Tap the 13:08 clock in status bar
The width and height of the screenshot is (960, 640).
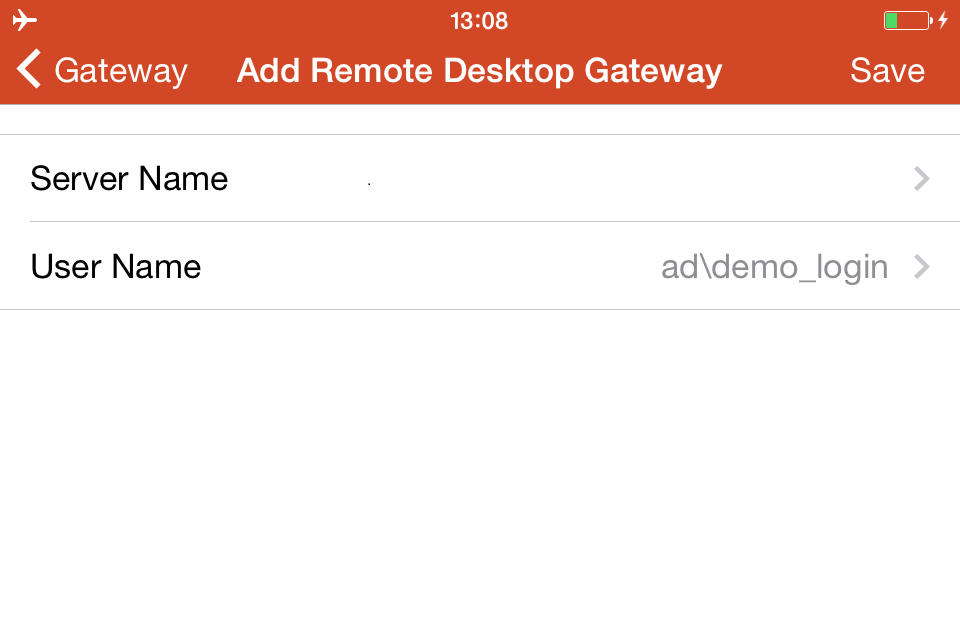coord(479,21)
